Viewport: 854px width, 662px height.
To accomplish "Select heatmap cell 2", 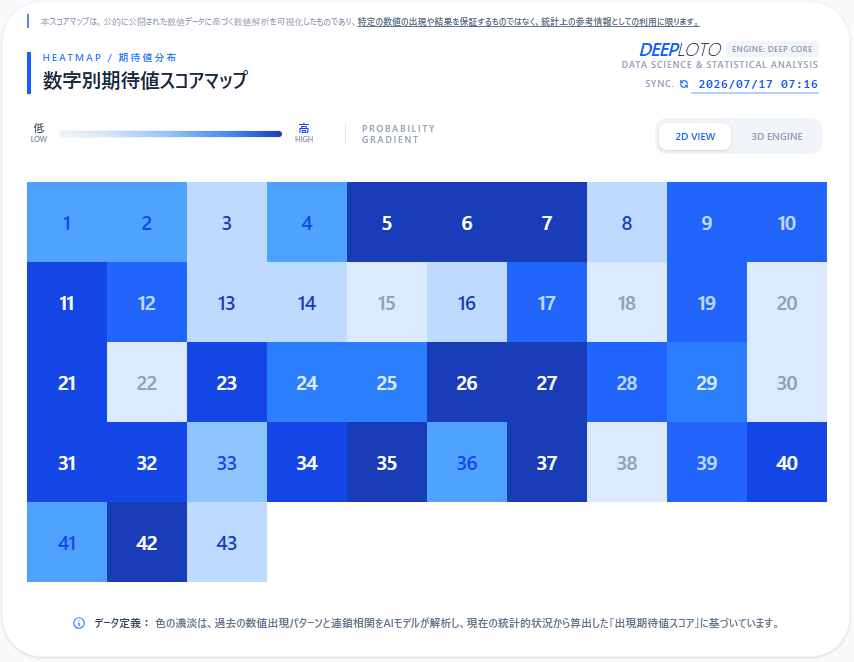I will pos(147,222).
